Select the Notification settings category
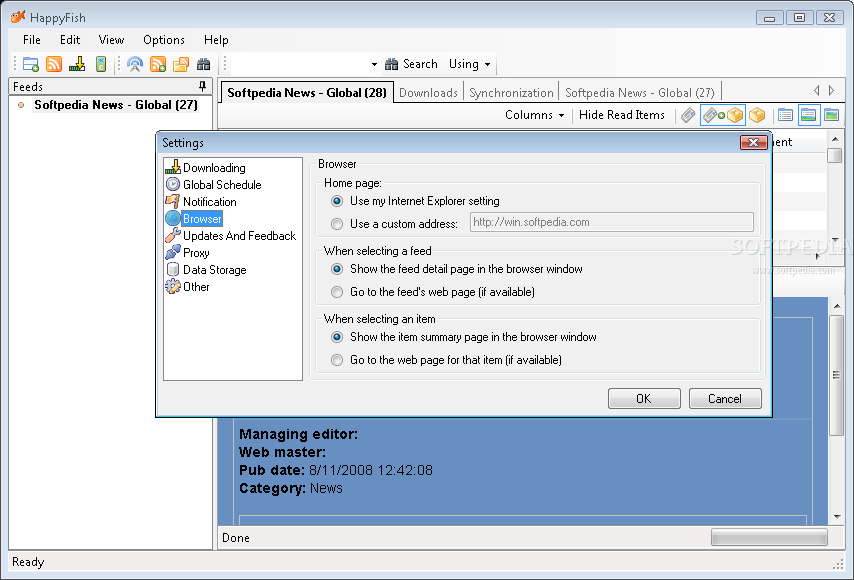This screenshot has width=854, height=580. pyautogui.click(x=209, y=202)
